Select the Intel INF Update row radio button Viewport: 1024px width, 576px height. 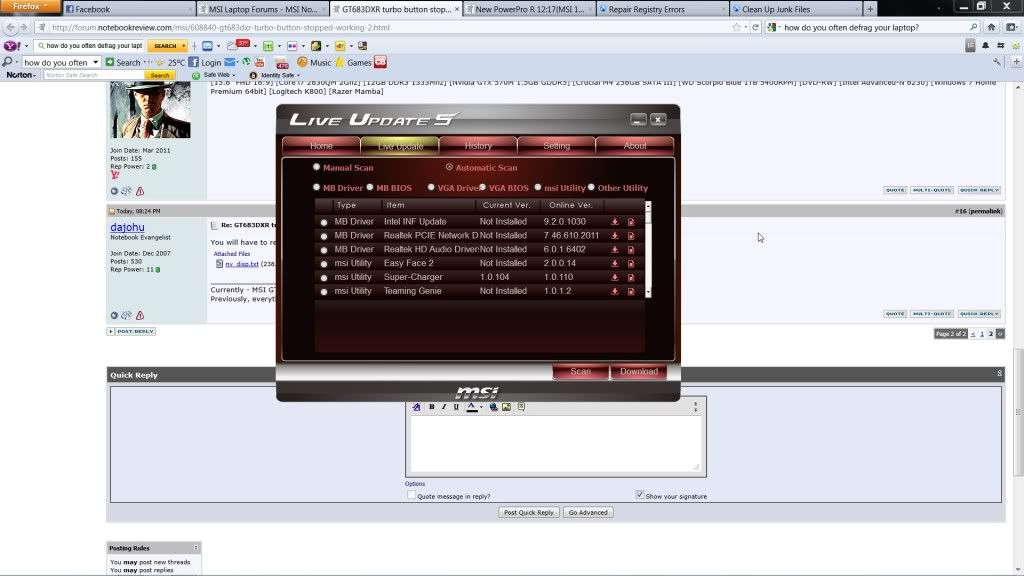coord(324,223)
